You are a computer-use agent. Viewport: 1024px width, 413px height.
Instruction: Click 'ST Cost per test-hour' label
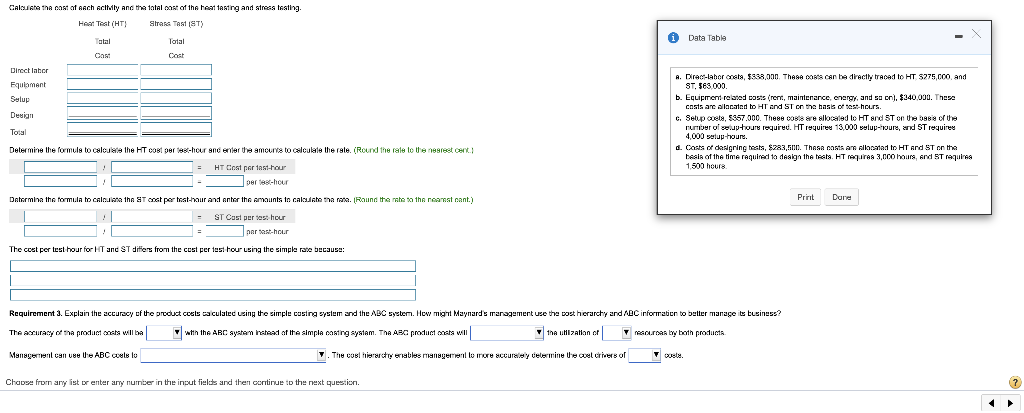pos(250,217)
